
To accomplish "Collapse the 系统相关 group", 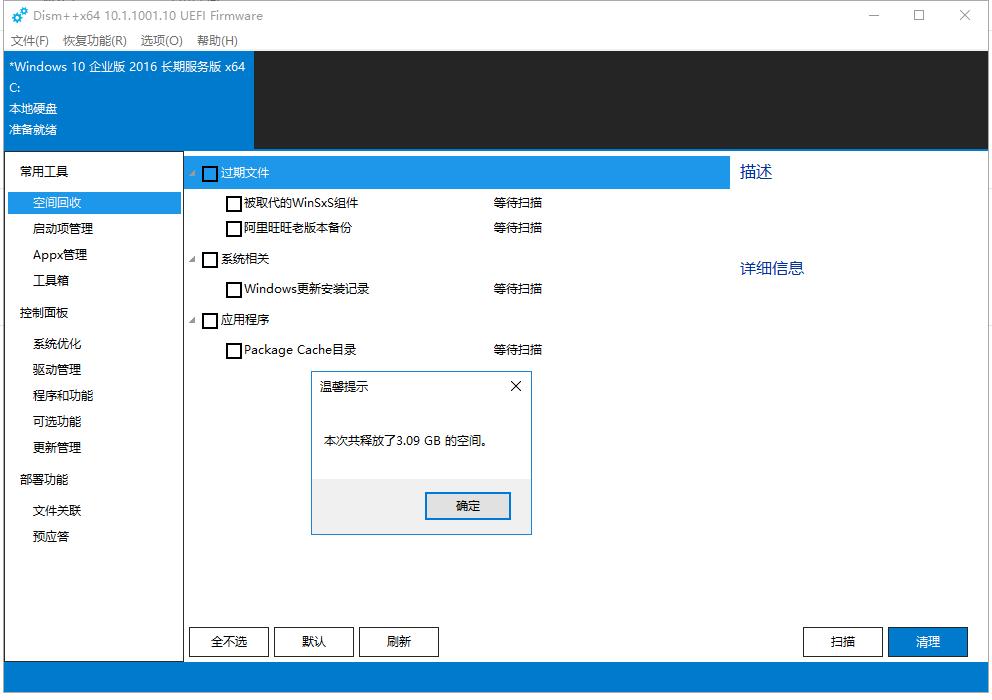I will pos(191,259).
